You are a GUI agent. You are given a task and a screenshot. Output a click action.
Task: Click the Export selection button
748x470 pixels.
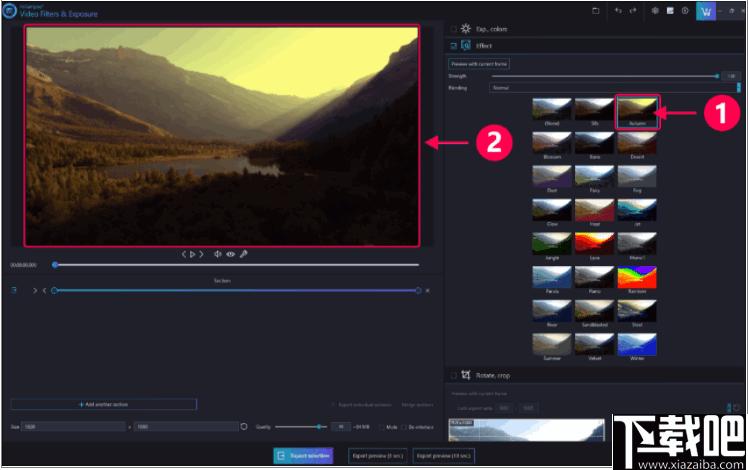click(303, 456)
